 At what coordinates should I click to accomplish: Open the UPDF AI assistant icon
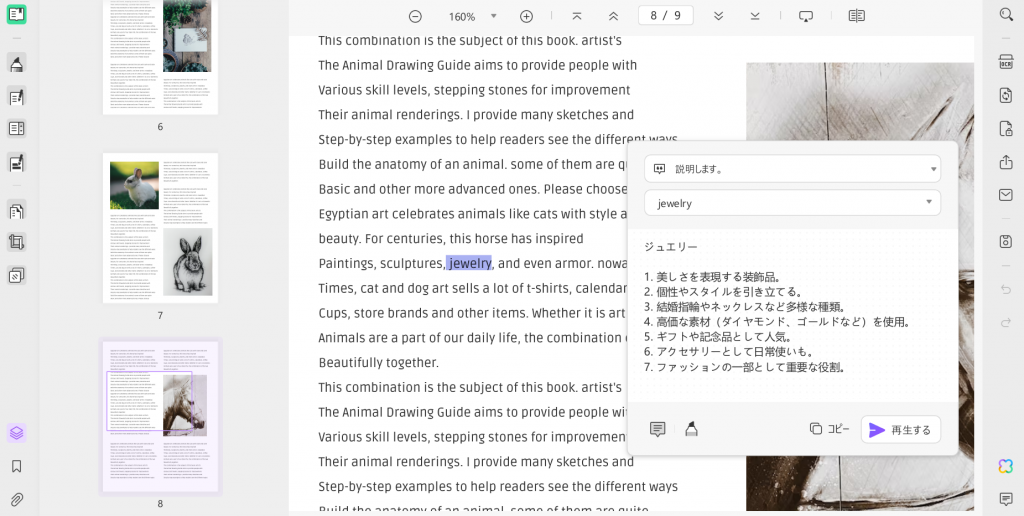tap(1006, 466)
